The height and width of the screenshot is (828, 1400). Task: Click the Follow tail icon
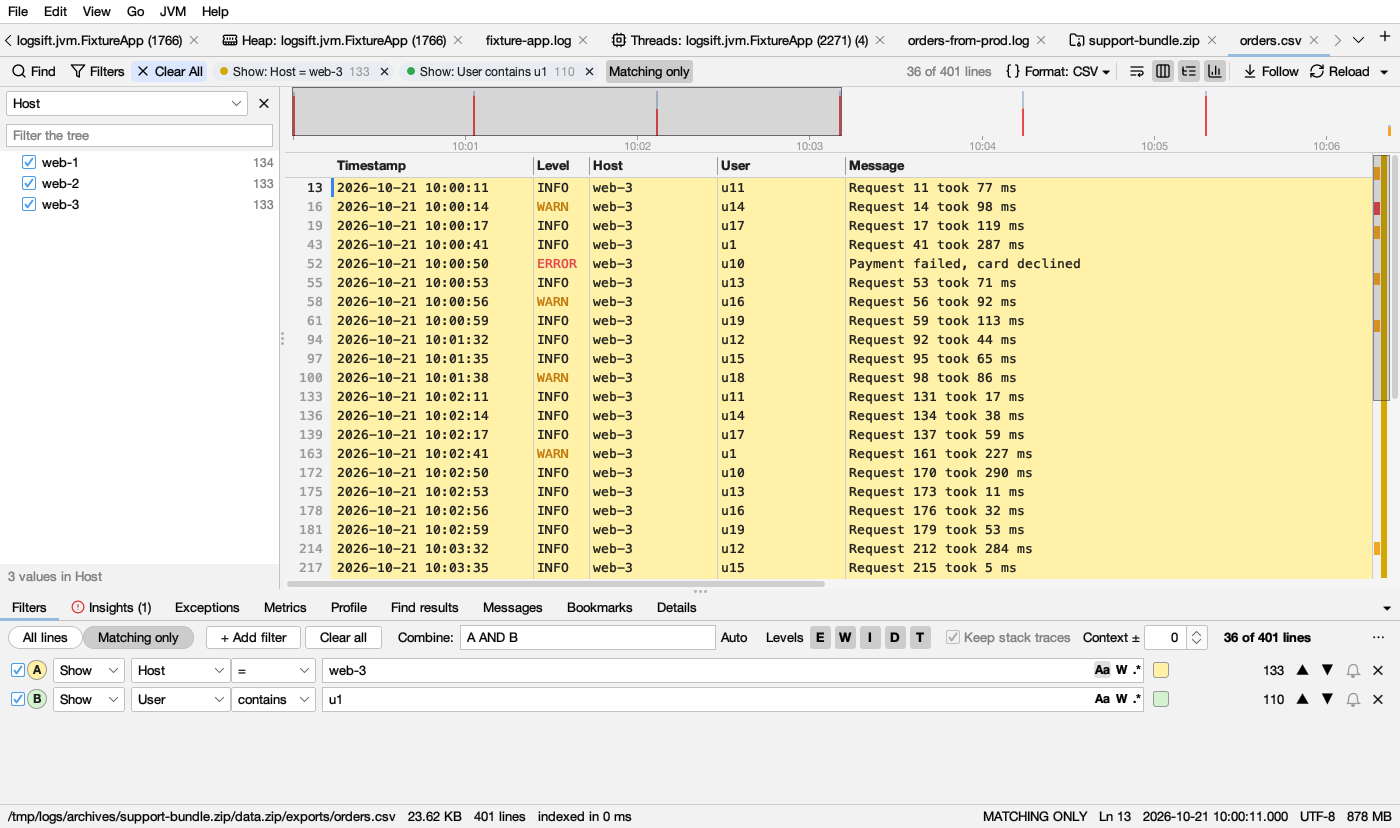point(1271,71)
